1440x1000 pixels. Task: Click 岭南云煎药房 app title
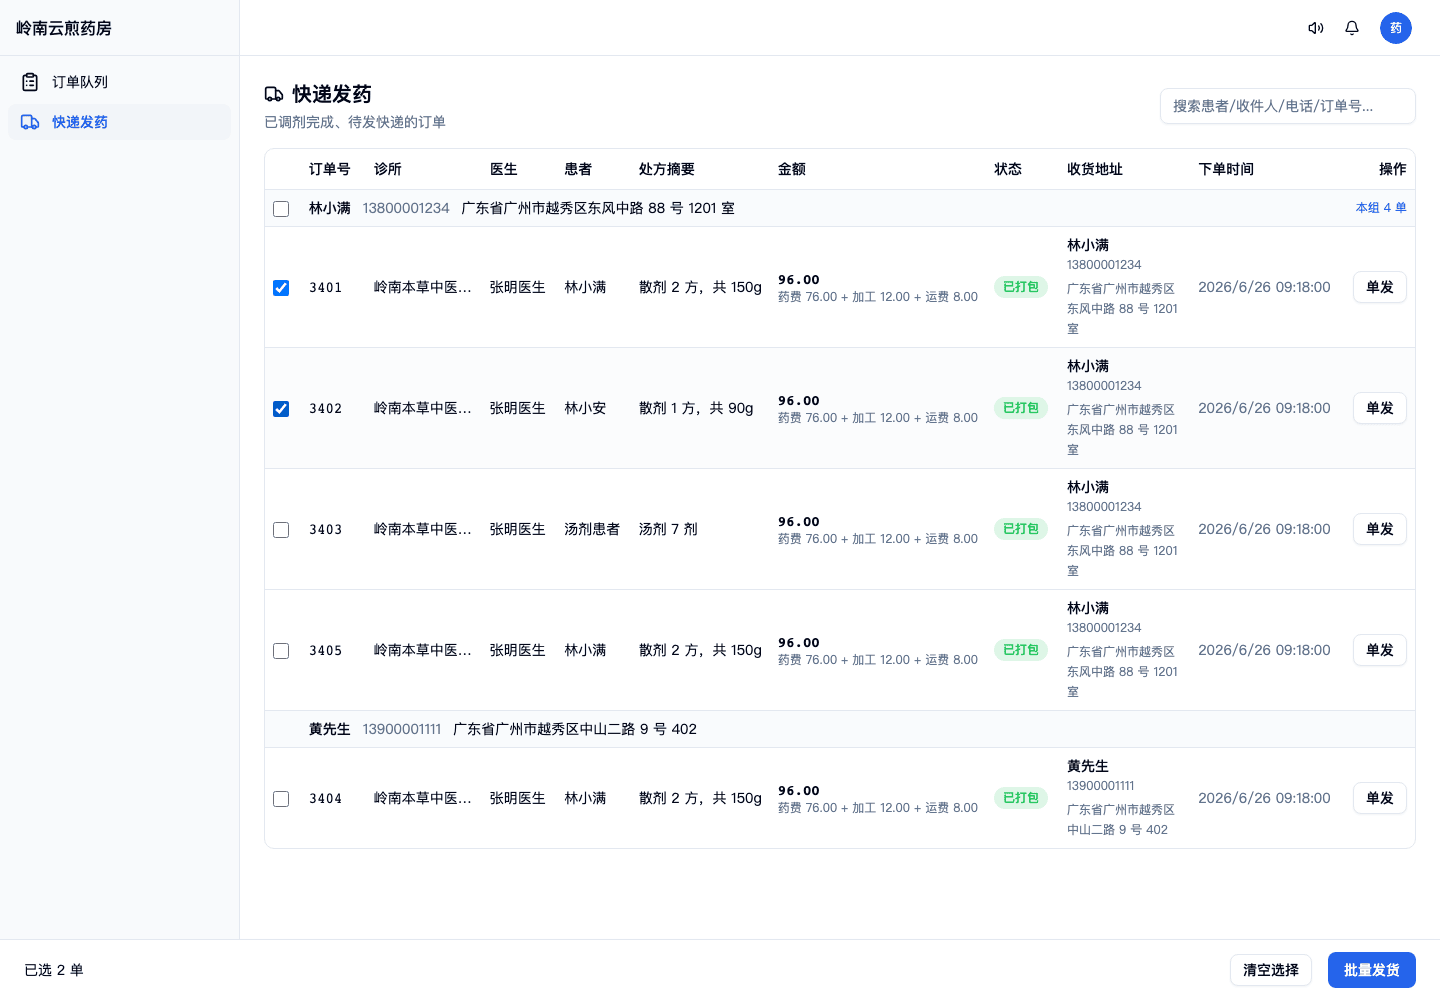click(x=64, y=28)
